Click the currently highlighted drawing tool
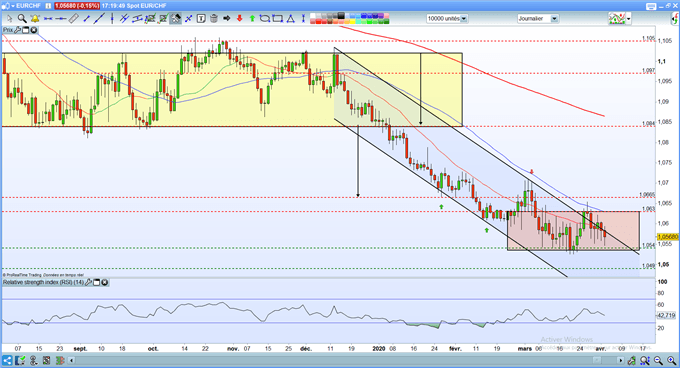680x368 pixels. (176, 18)
